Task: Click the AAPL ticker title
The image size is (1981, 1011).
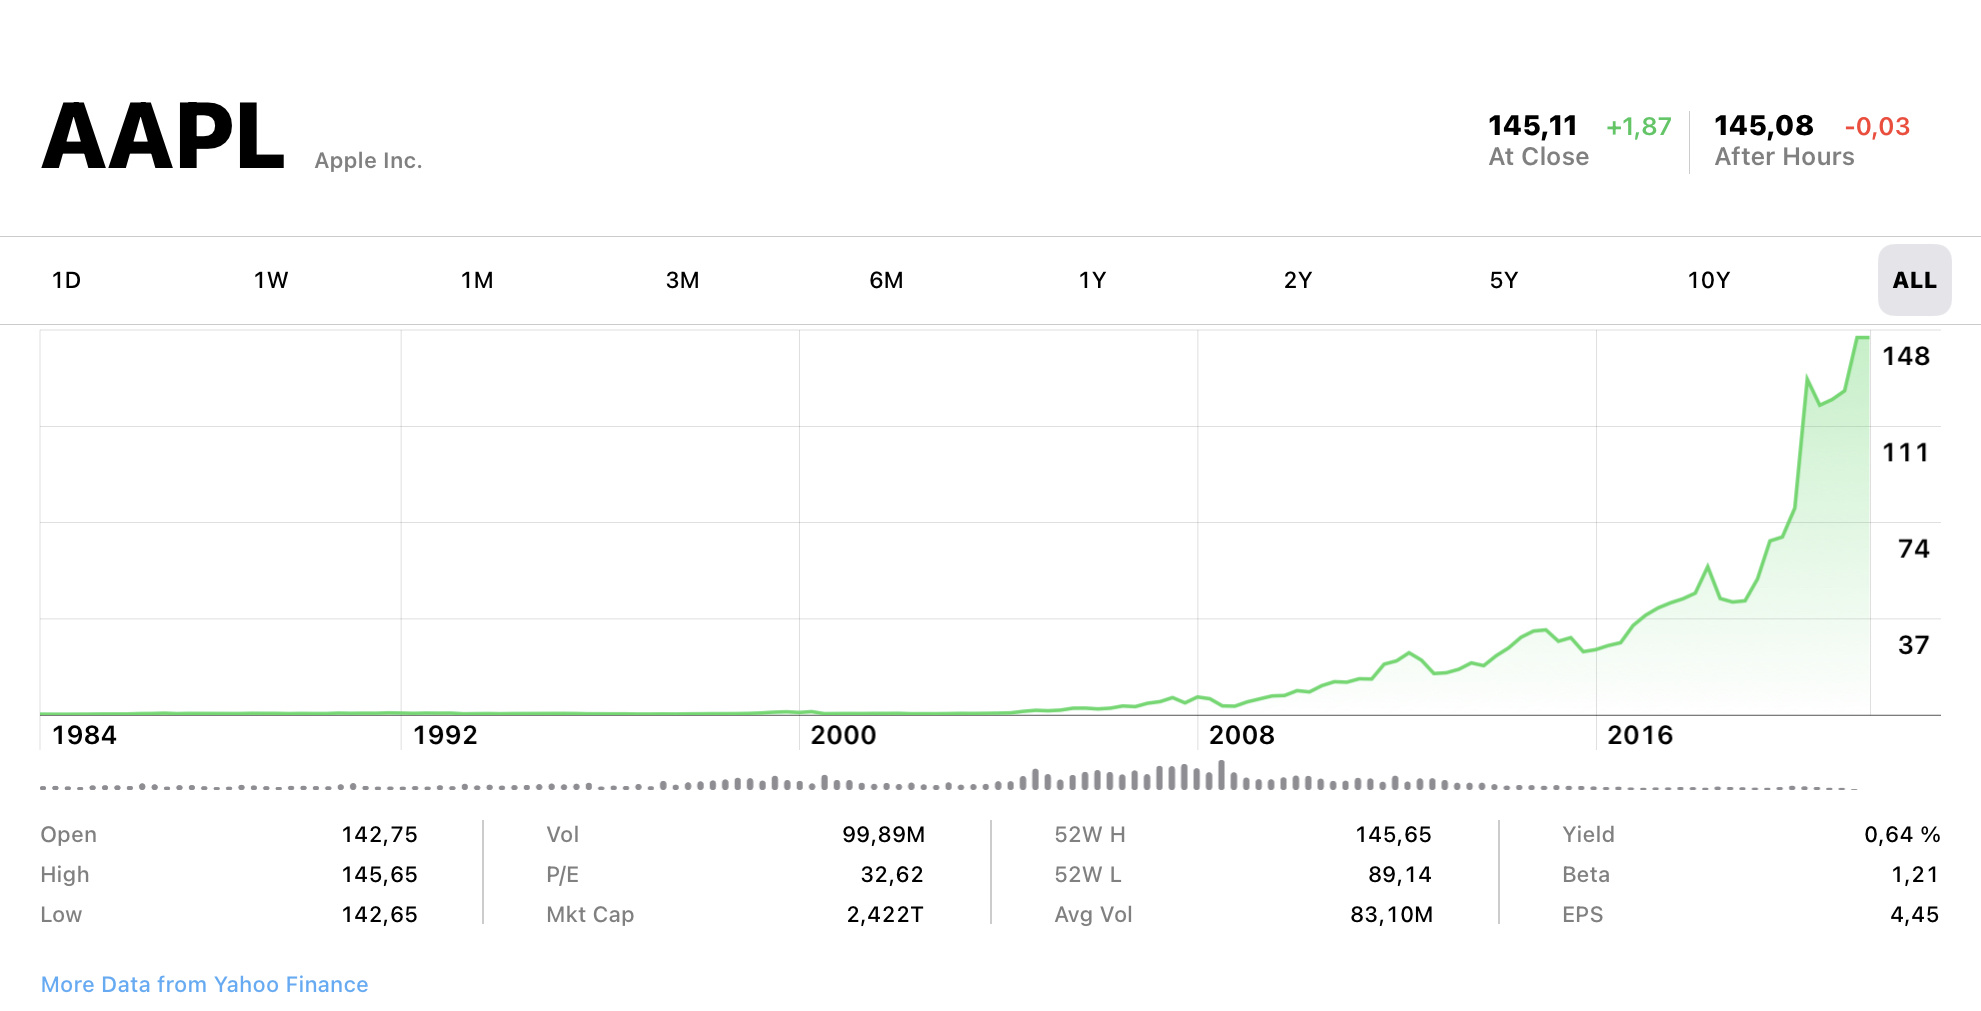Action: click(x=163, y=137)
